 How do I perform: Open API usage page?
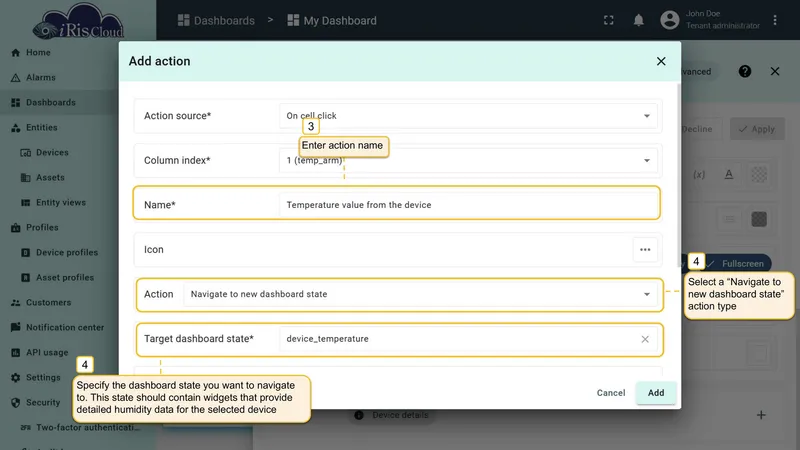point(47,353)
